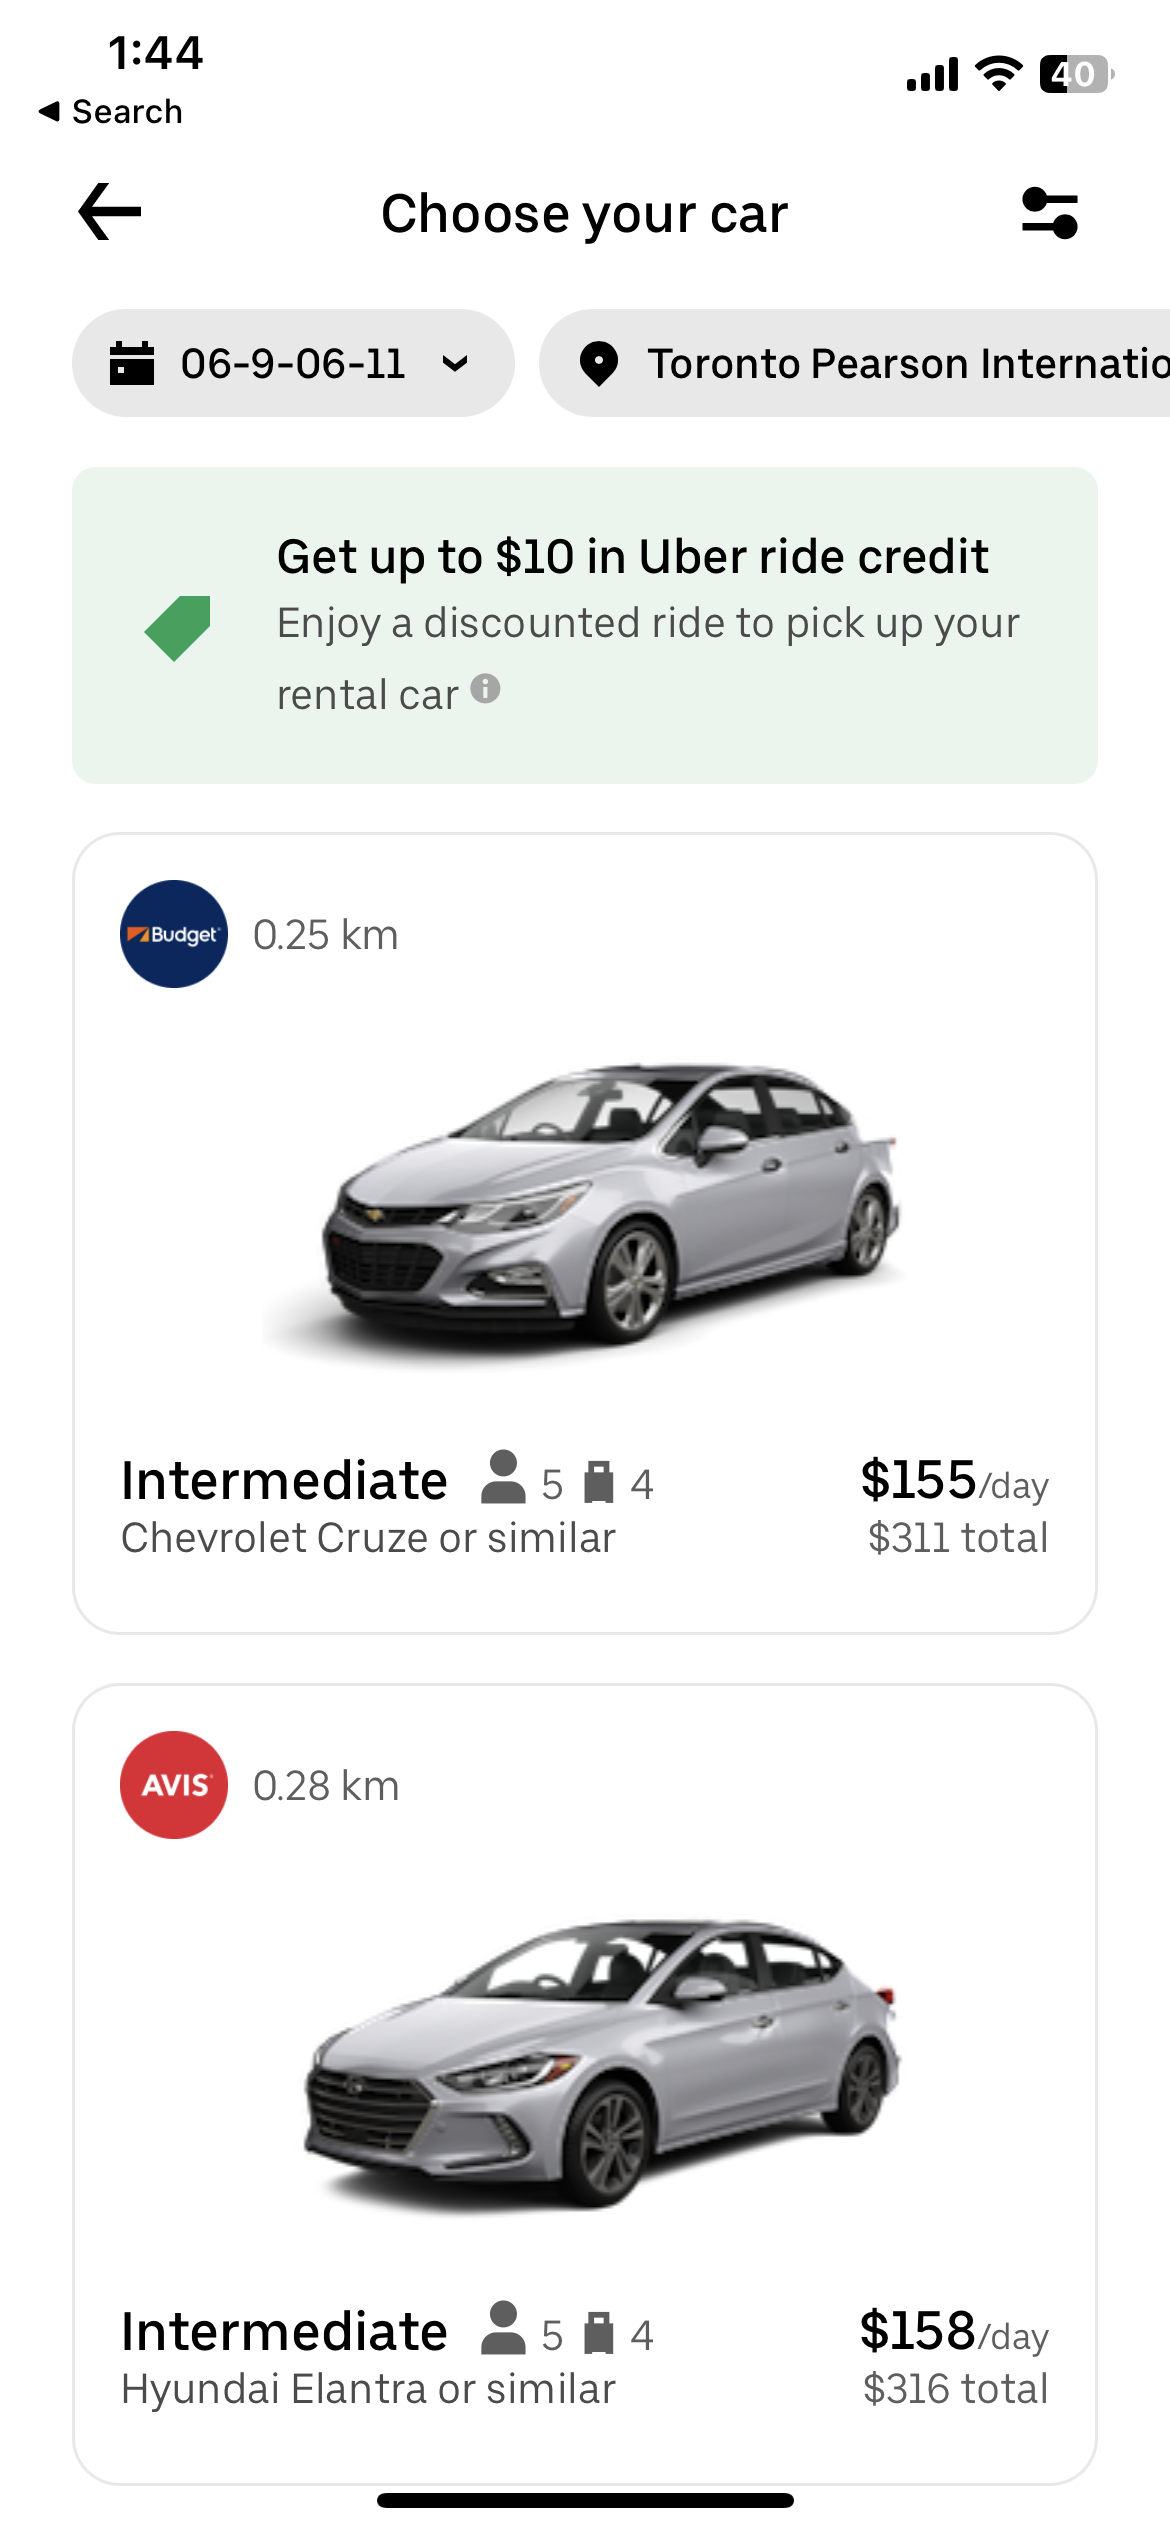Tap the back arrow icon
The width and height of the screenshot is (1170, 2532).
110,212
